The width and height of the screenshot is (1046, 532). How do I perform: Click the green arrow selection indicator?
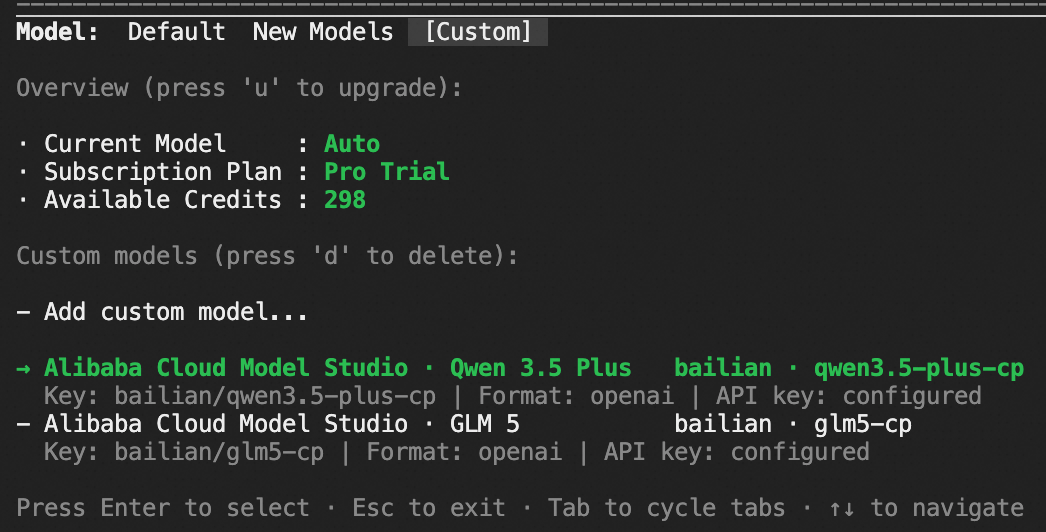tap(24, 368)
